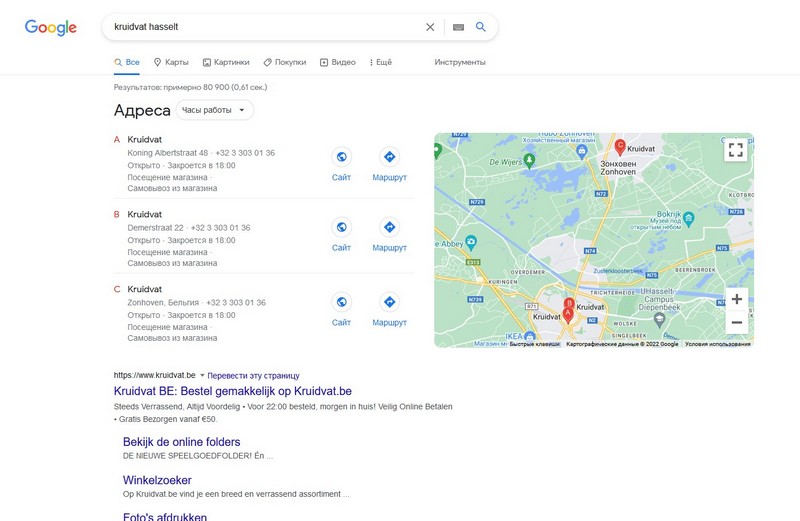Viewport: 800px width, 521px height.
Task: Switch to the Карты tab
Action: (x=171, y=62)
